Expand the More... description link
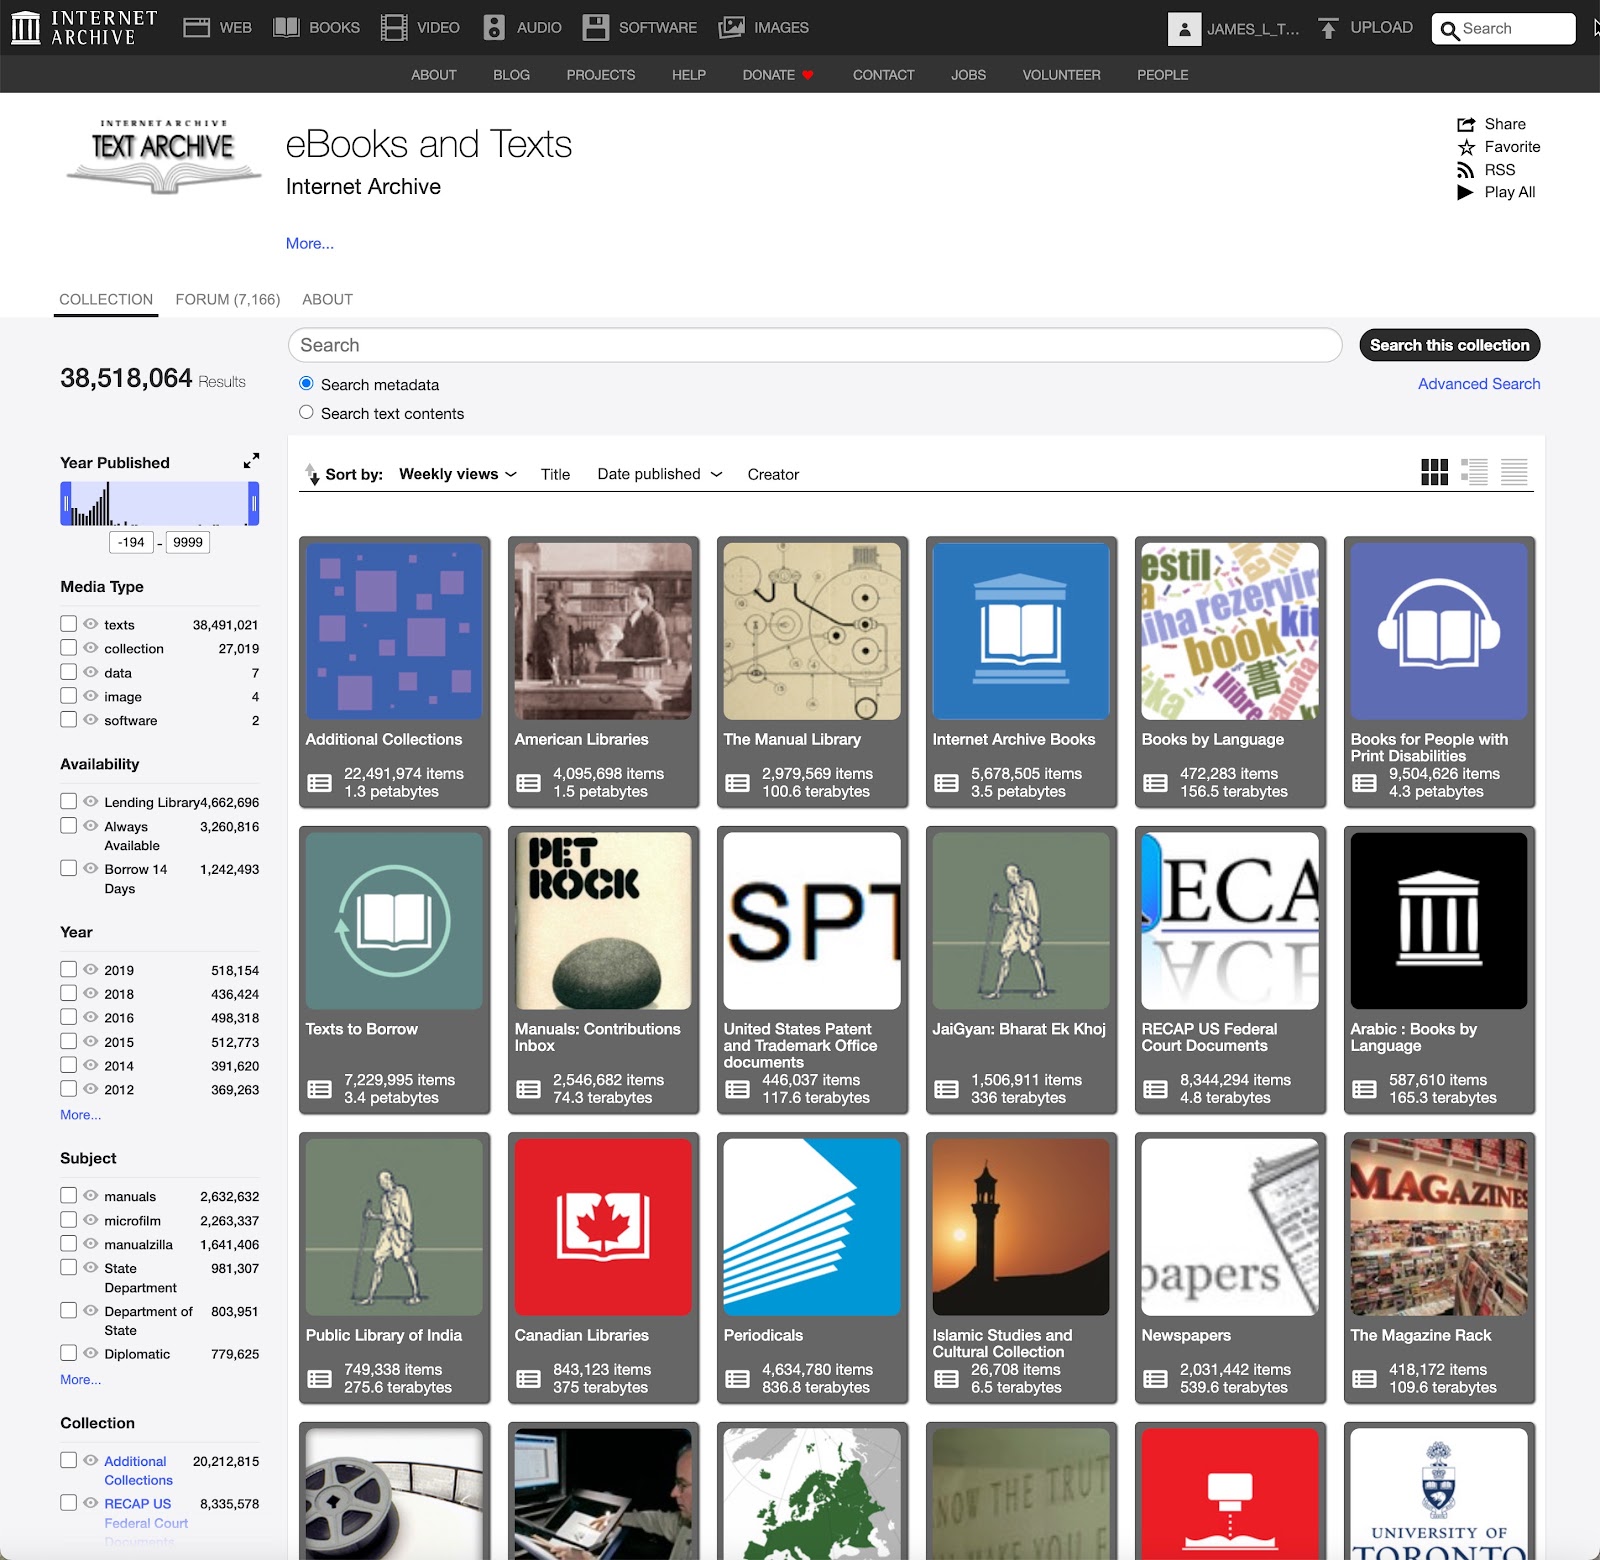The height and width of the screenshot is (1560, 1600). [310, 243]
